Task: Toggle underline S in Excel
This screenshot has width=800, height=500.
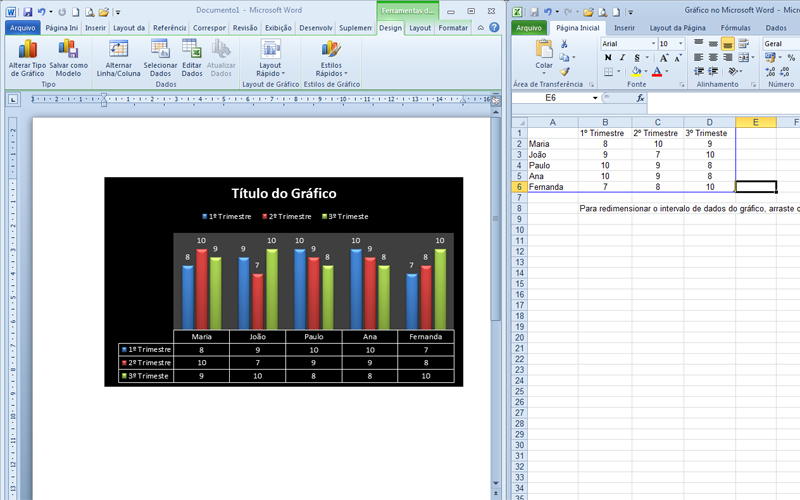Action: coord(637,58)
